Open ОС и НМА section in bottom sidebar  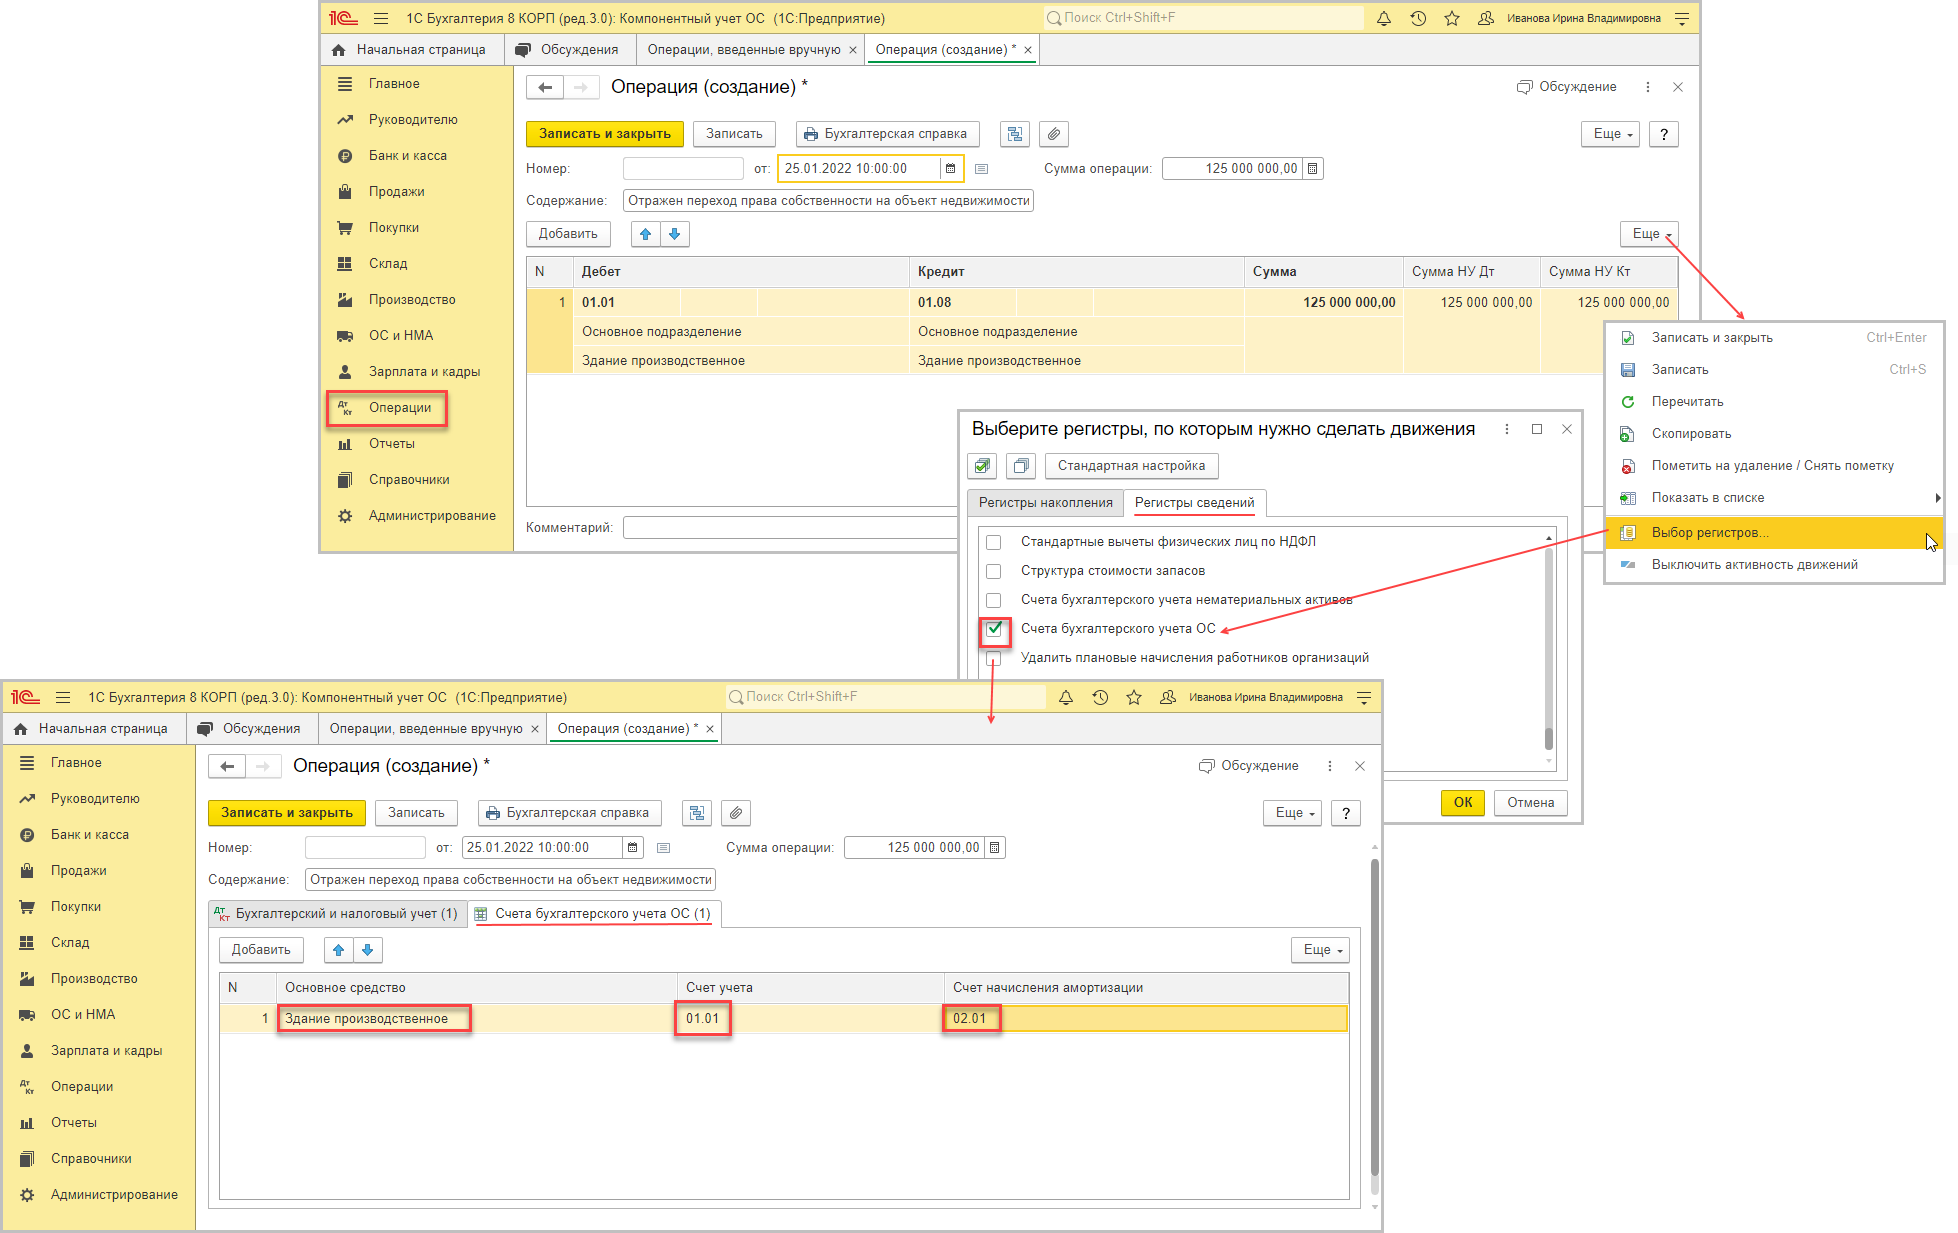83,1014
